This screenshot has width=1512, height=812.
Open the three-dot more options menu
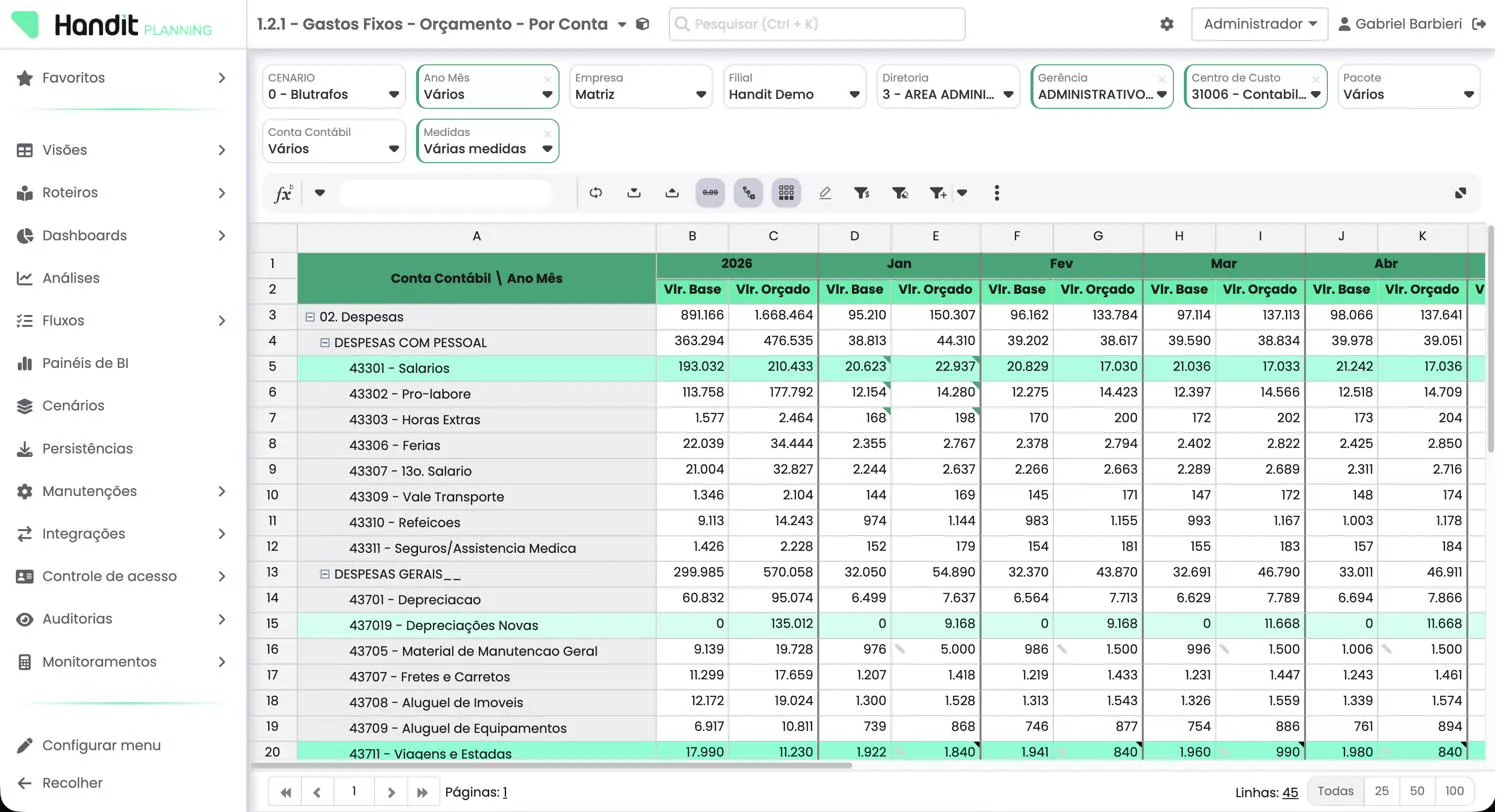pyautogui.click(x=997, y=193)
